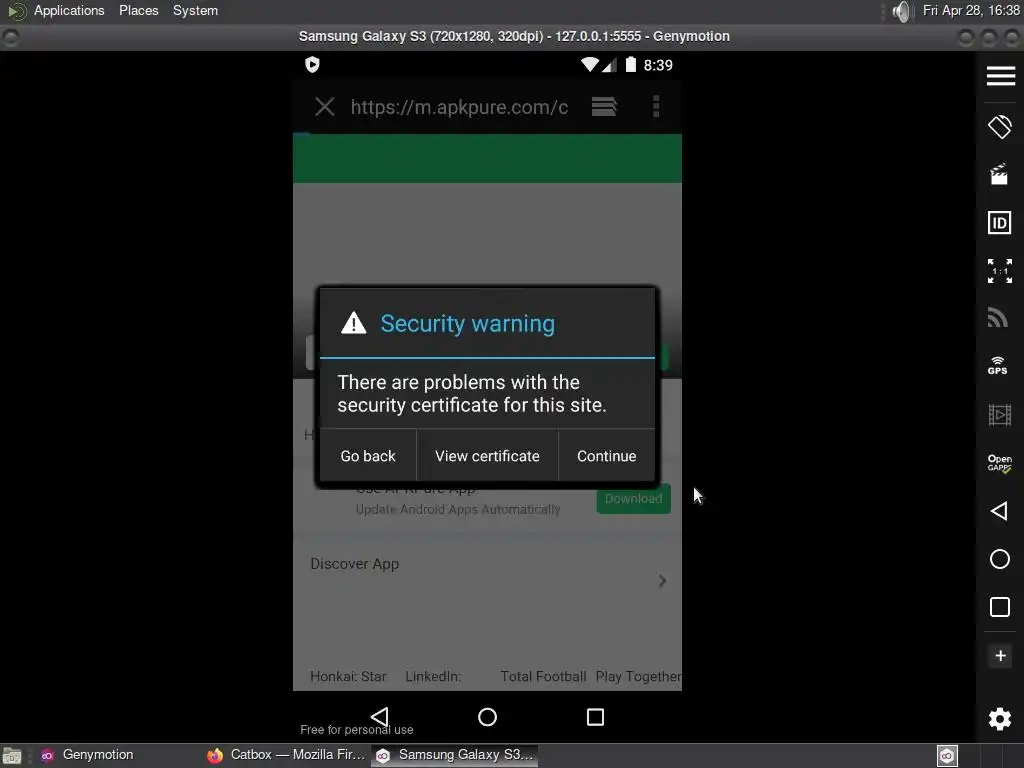Open the network signal settings icon
Screen dimensions: 1024x768
tap(998, 317)
